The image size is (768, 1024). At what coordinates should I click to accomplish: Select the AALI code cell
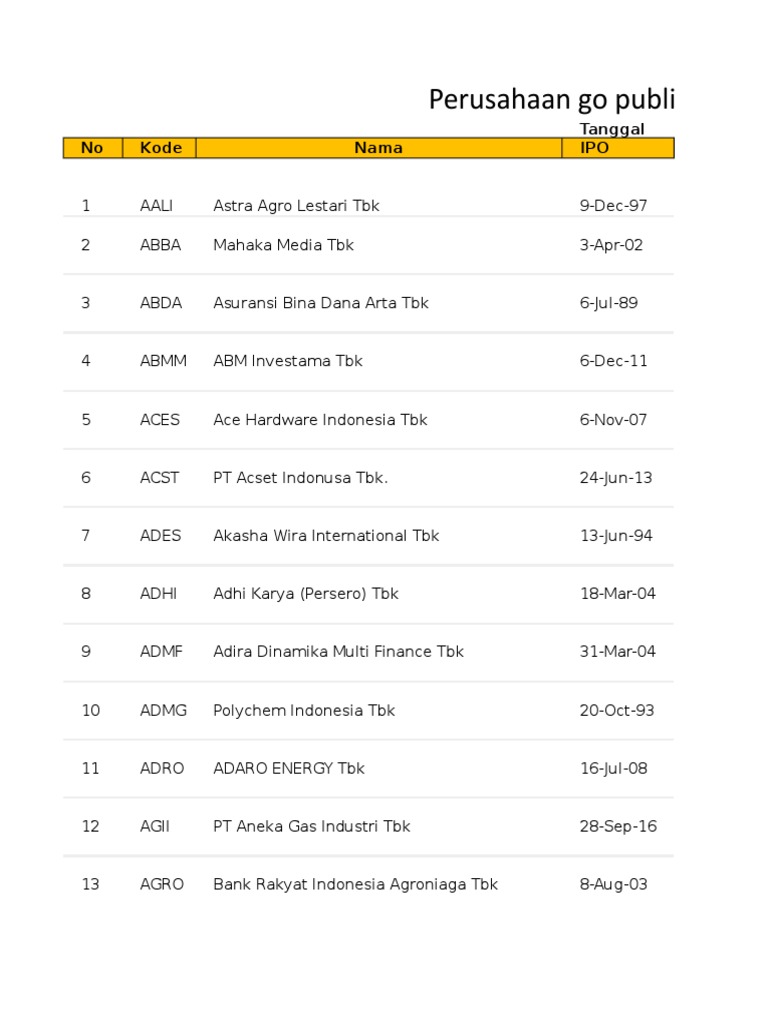tap(156, 206)
